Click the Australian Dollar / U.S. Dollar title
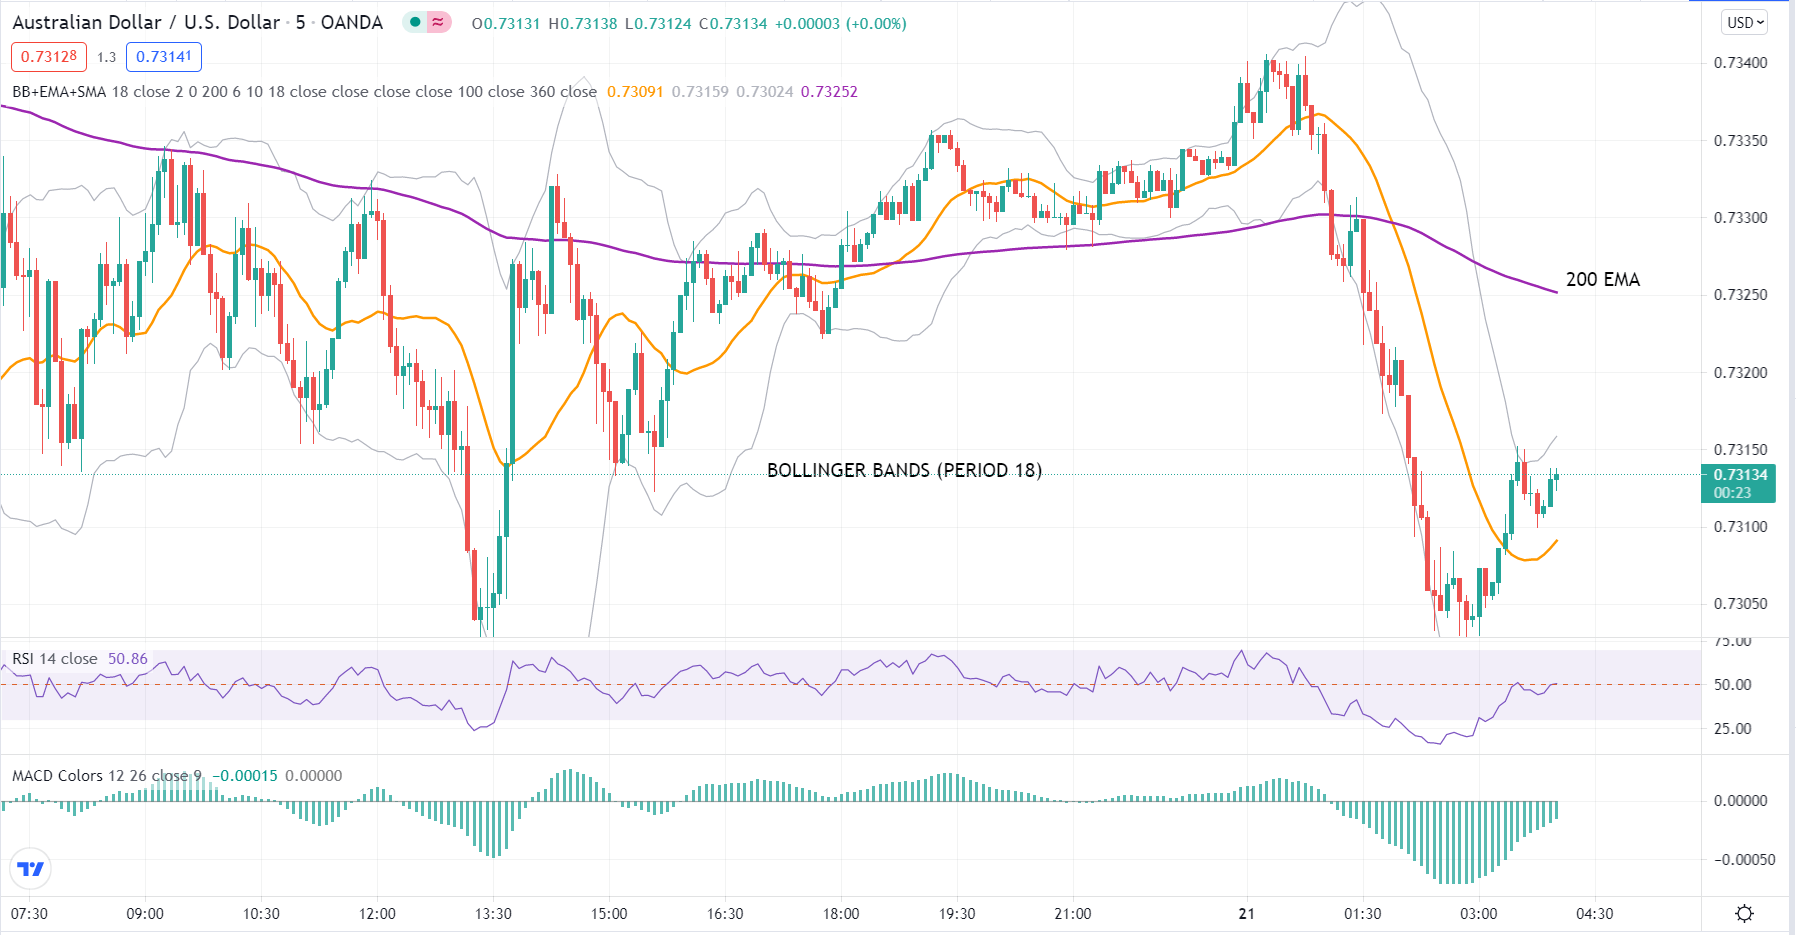Viewport: 1796px width, 935px height. coord(148,22)
